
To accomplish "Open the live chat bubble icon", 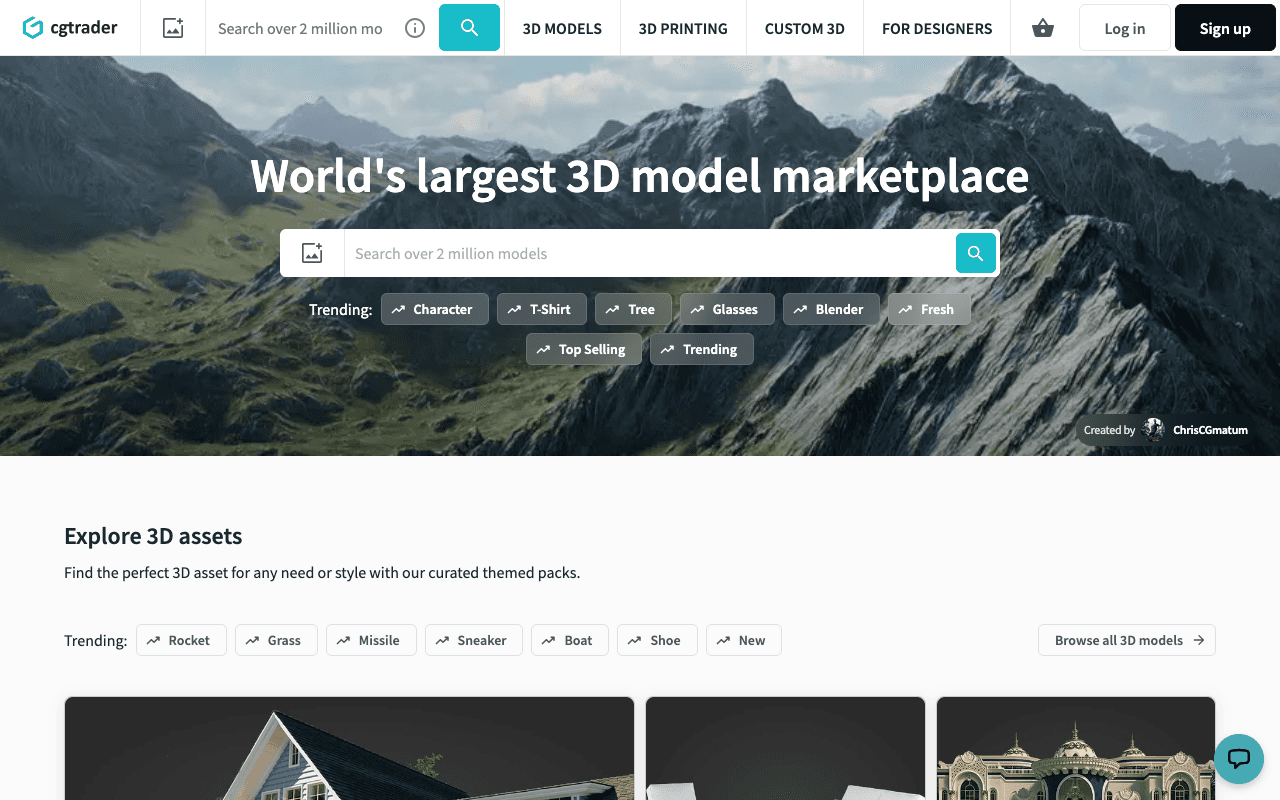I will (1239, 758).
